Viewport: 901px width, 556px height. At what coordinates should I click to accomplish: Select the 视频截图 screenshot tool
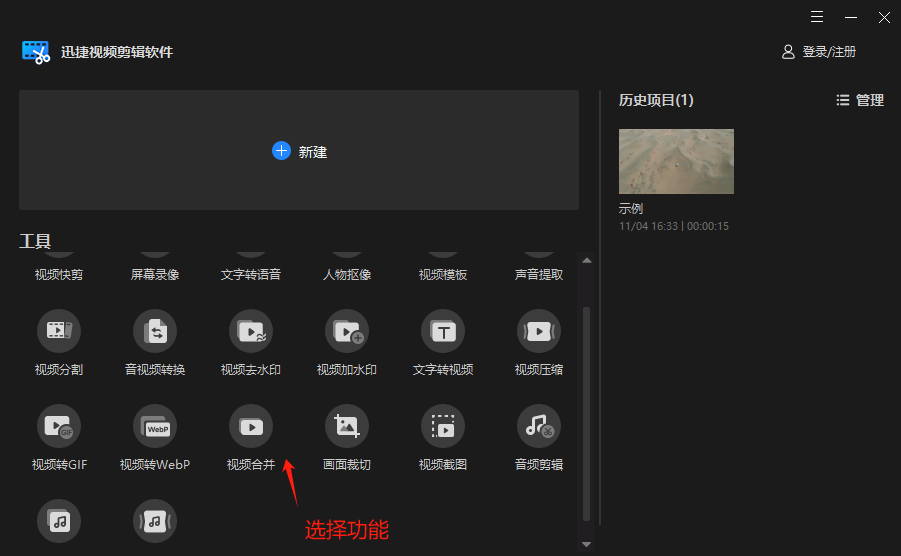pyautogui.click(x=442, y=426)
